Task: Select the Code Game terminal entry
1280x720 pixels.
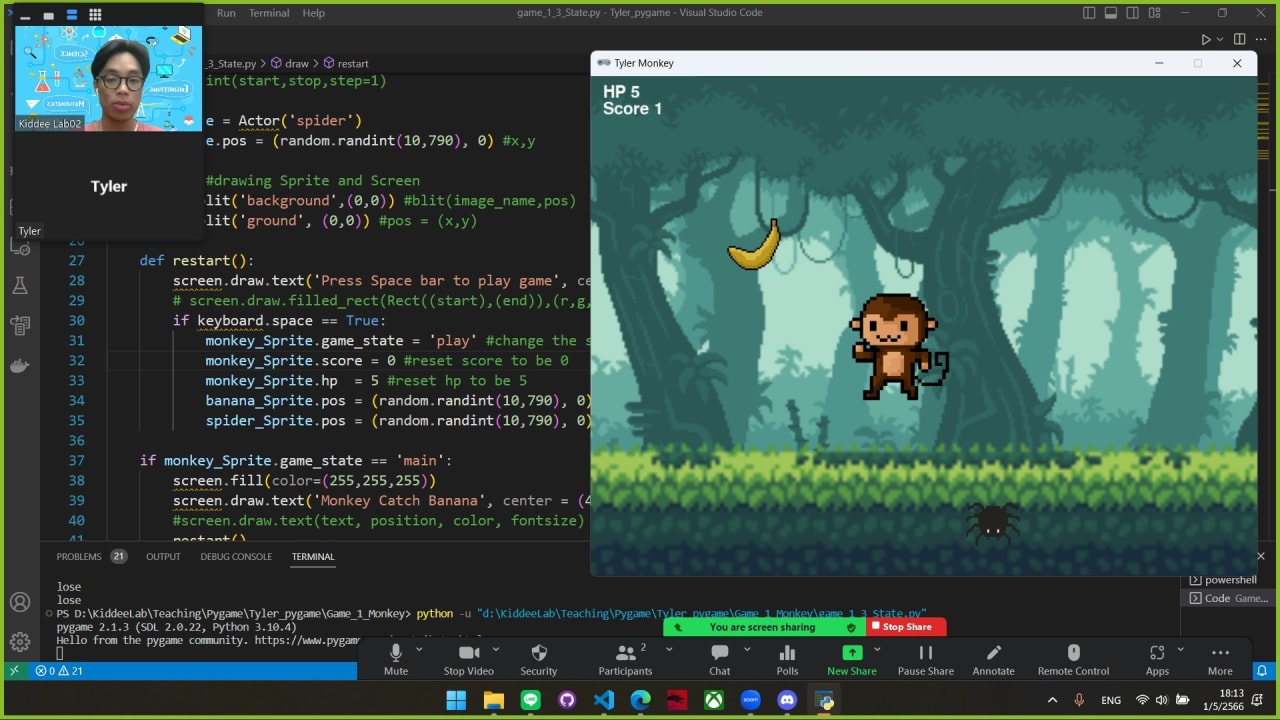Action: pyautogui.click(x=1229, y=598)
